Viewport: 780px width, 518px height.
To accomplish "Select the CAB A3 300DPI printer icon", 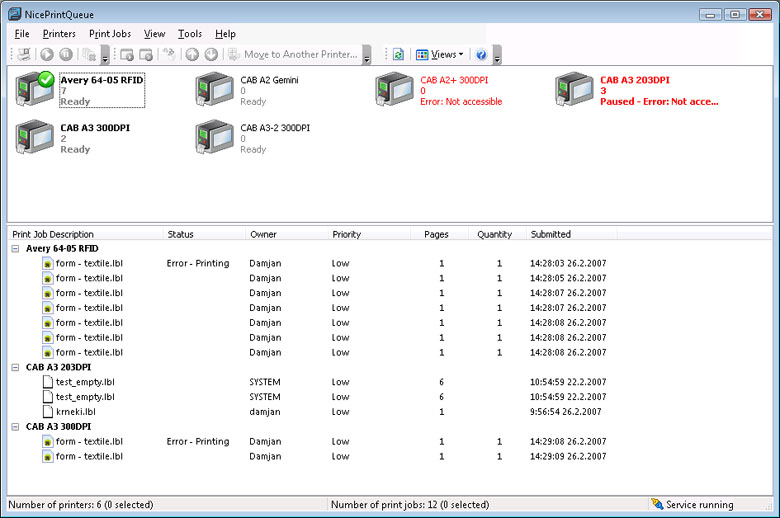I will pyautogui.click(x=34, y=137).
